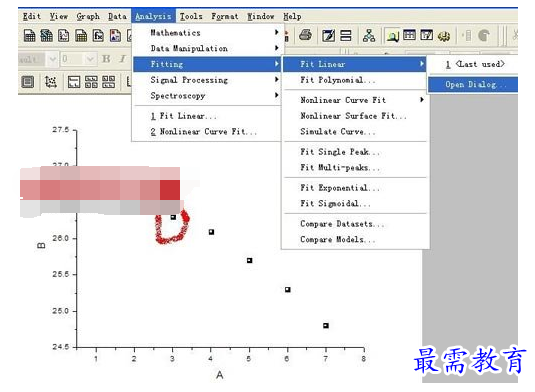Image resolution: width=535 pixels, height=392 pixels.
Task: Click the grayed column icon before recalculate
Action: pos(467,35)
